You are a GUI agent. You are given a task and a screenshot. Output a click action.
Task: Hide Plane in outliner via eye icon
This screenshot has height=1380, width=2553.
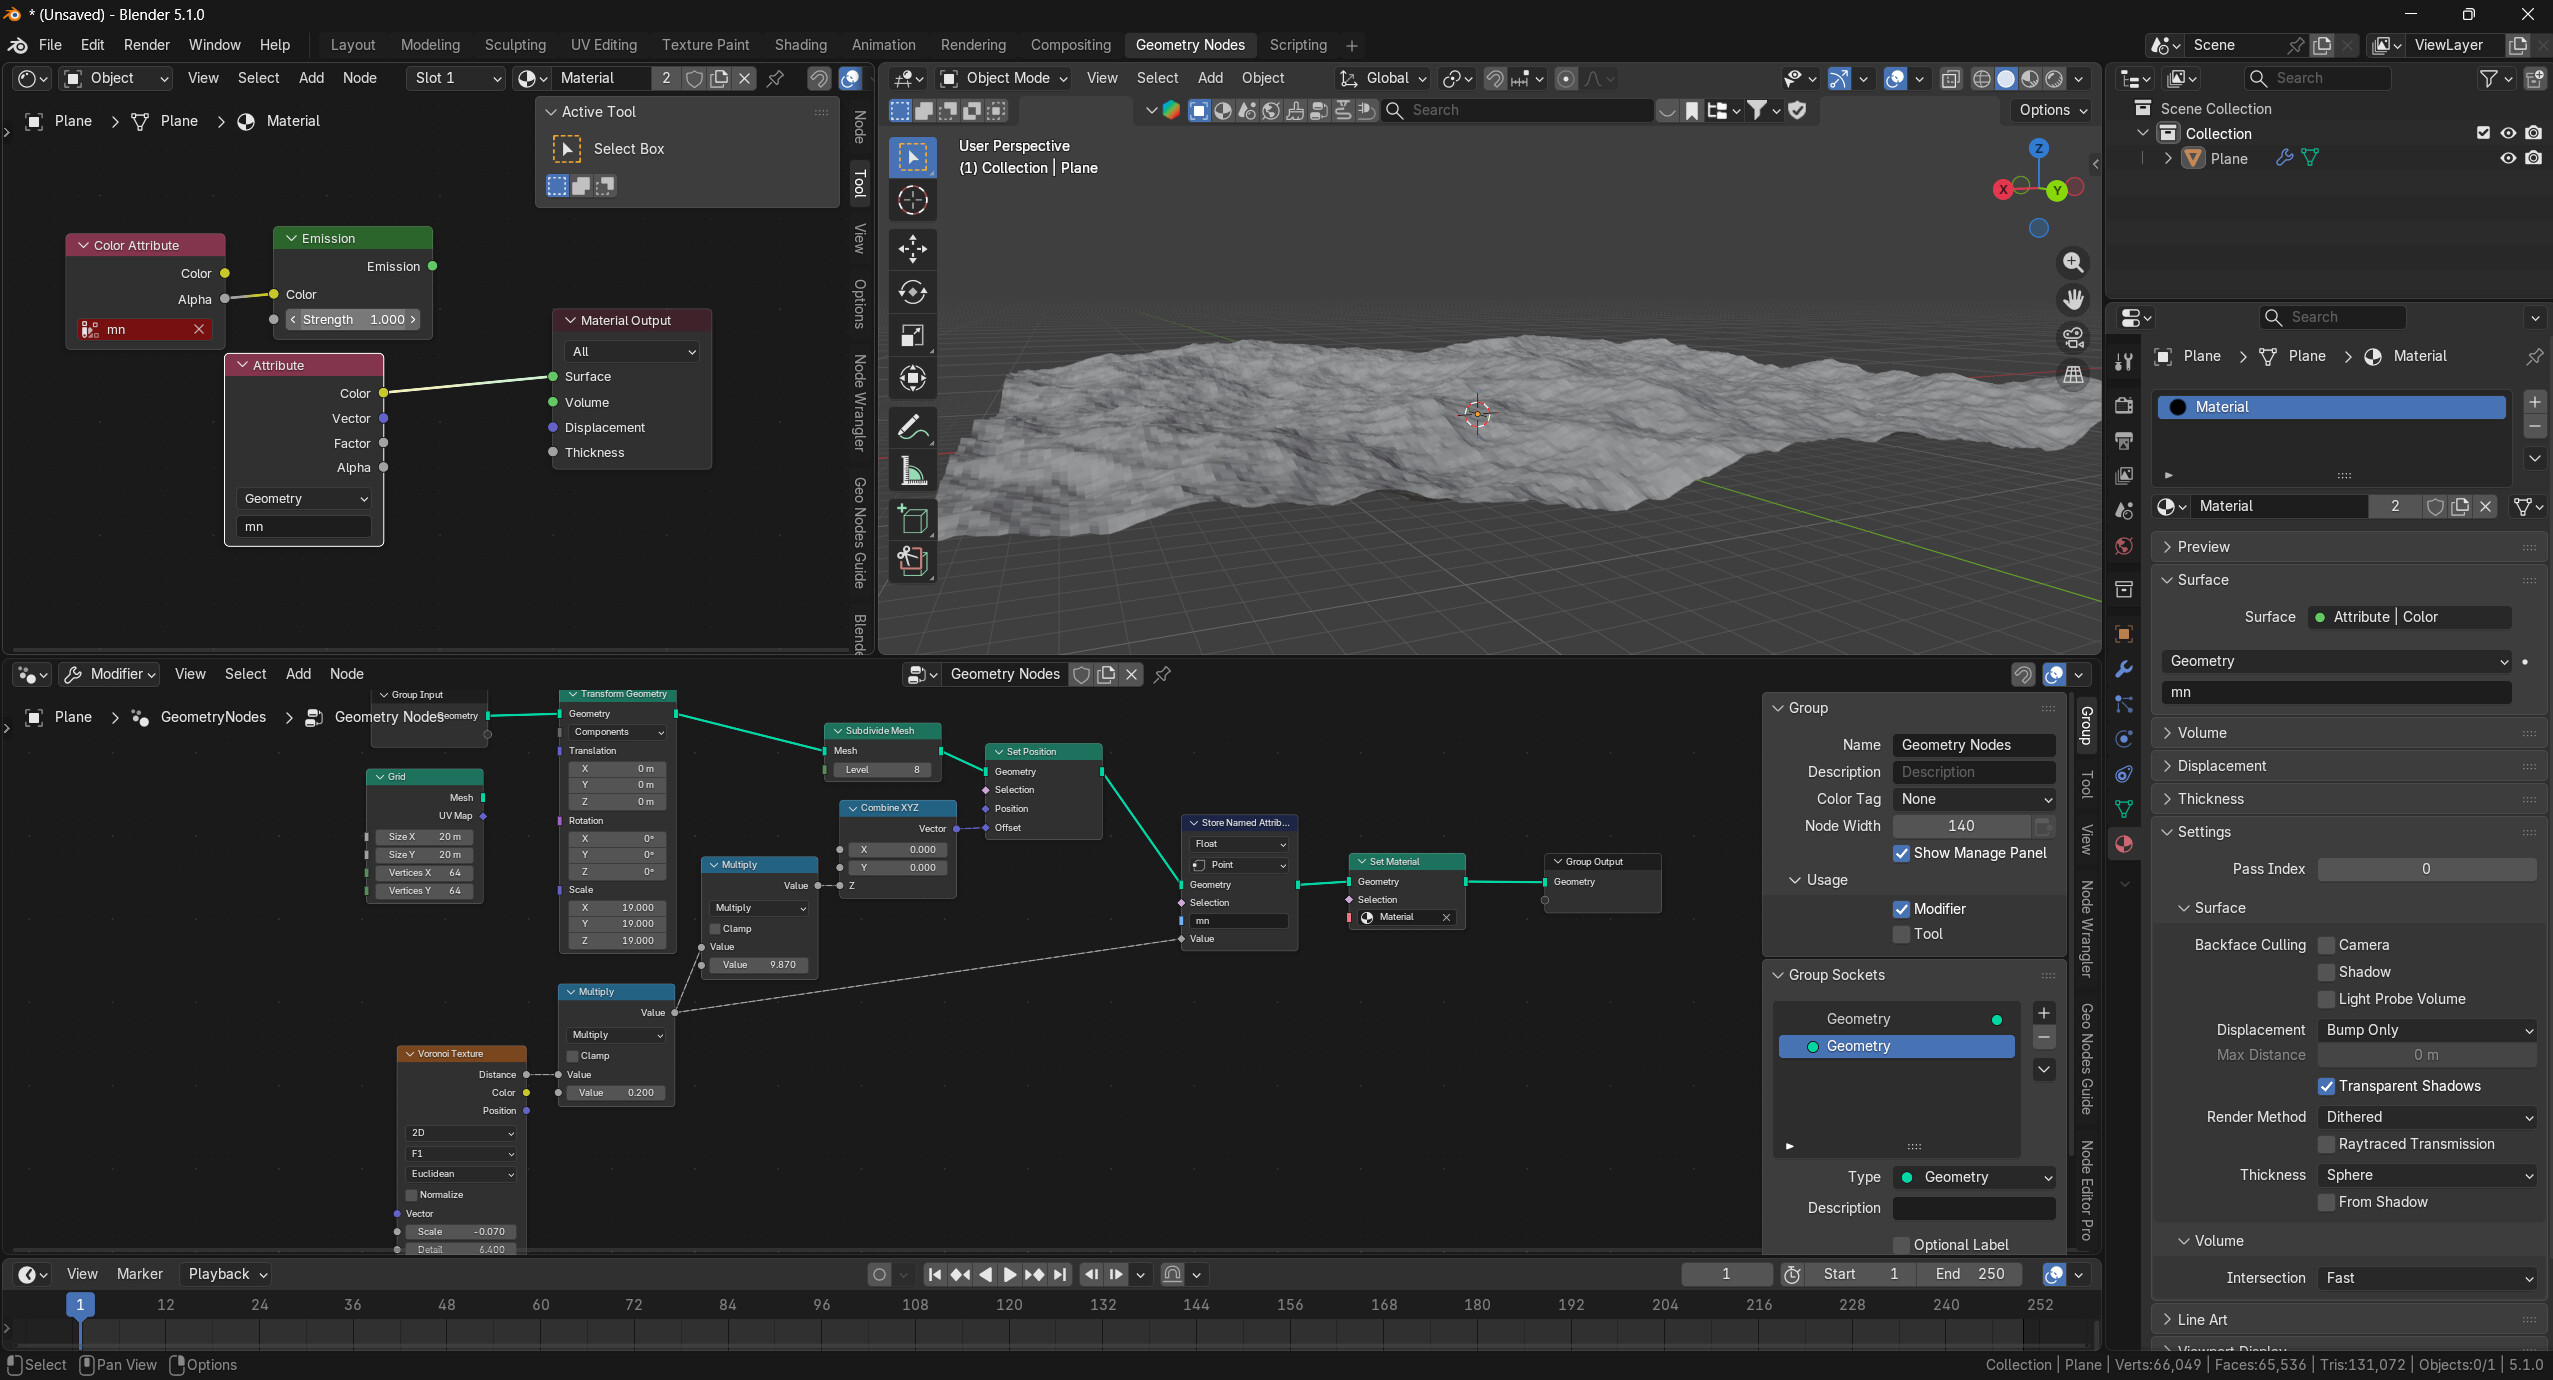tap(2507, 158)
